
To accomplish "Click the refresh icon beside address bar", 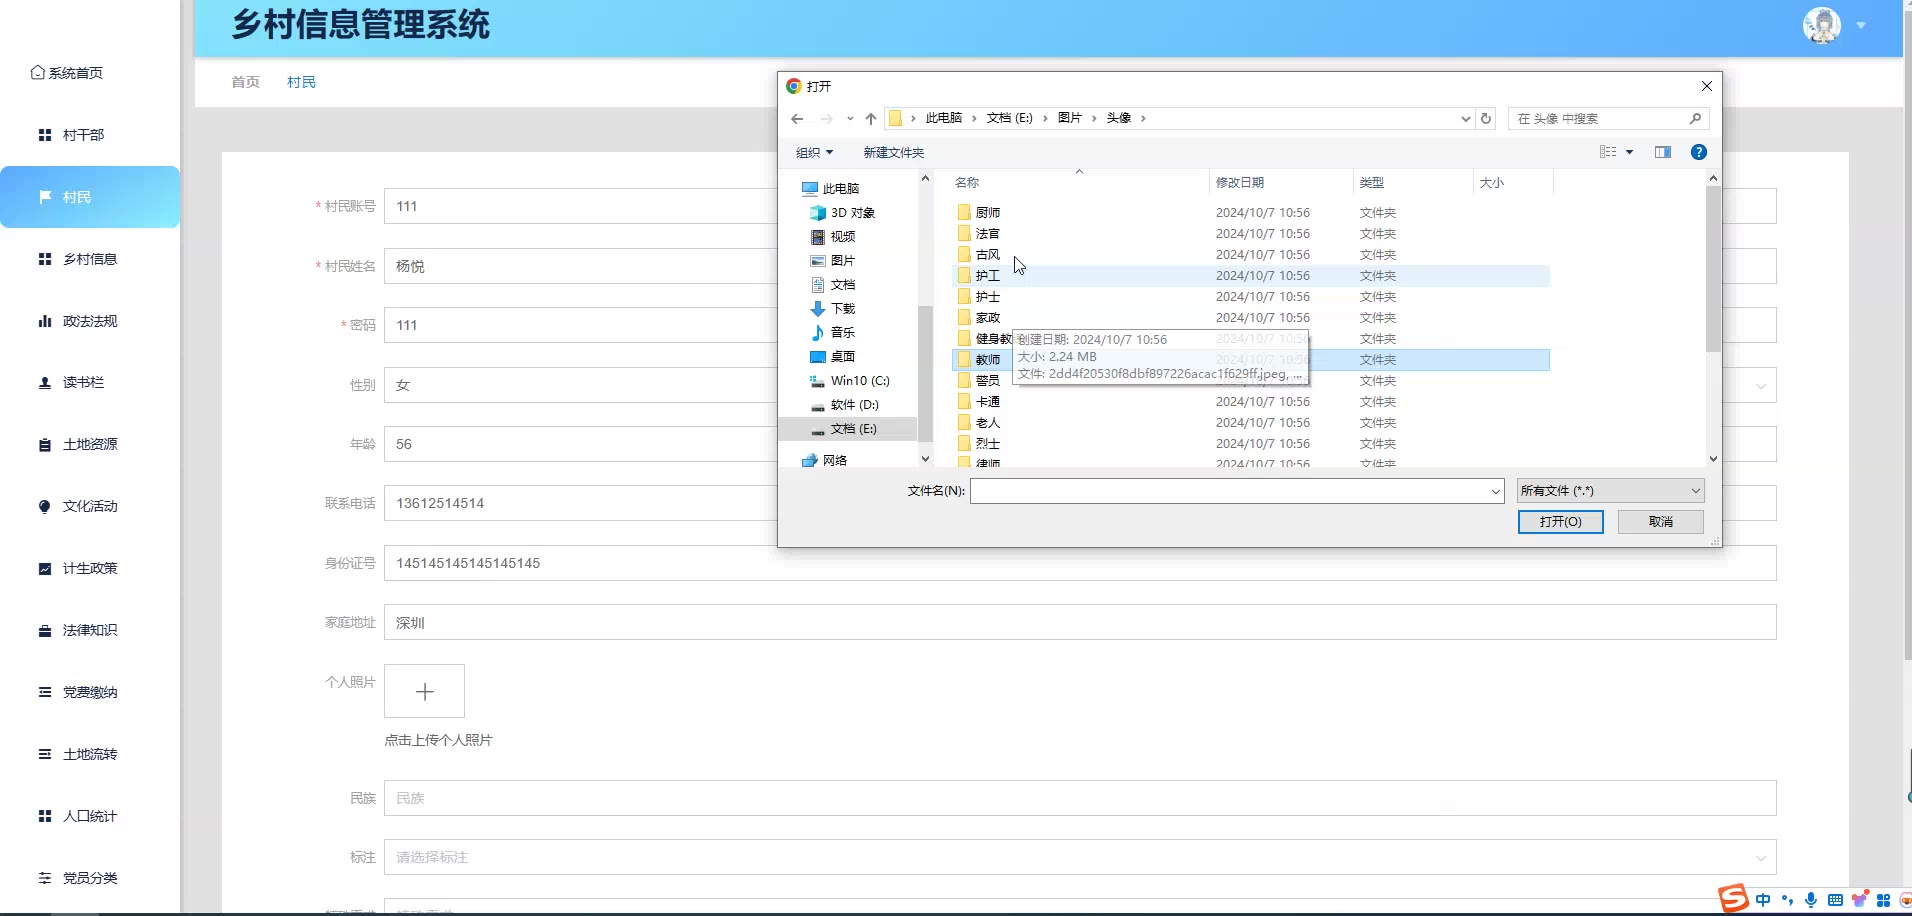I will 1486,119.
